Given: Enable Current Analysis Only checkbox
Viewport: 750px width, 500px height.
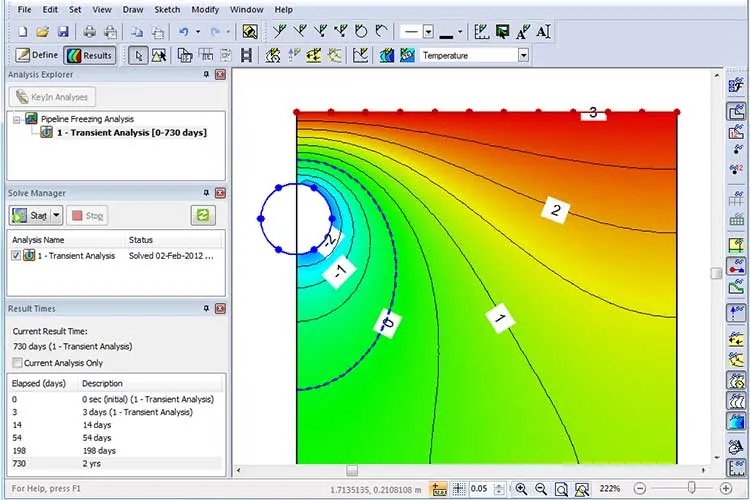Looking at the screenshot, I should click(17, 363).
